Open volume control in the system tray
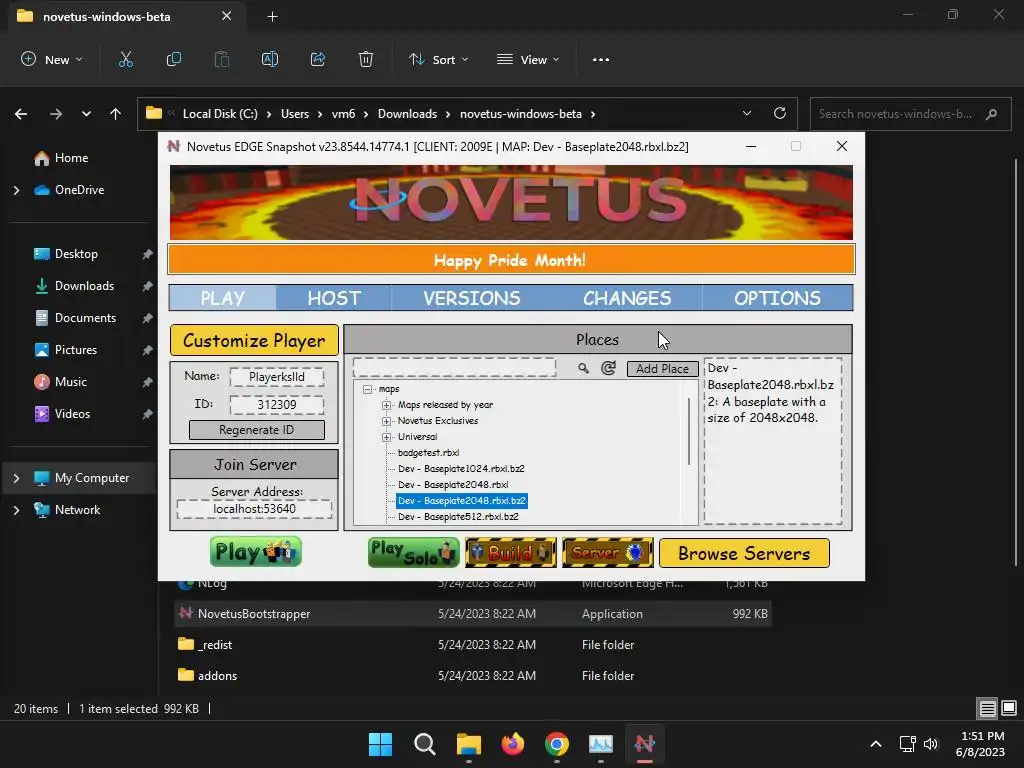The image size is (1024, 768). pos(931,744)
